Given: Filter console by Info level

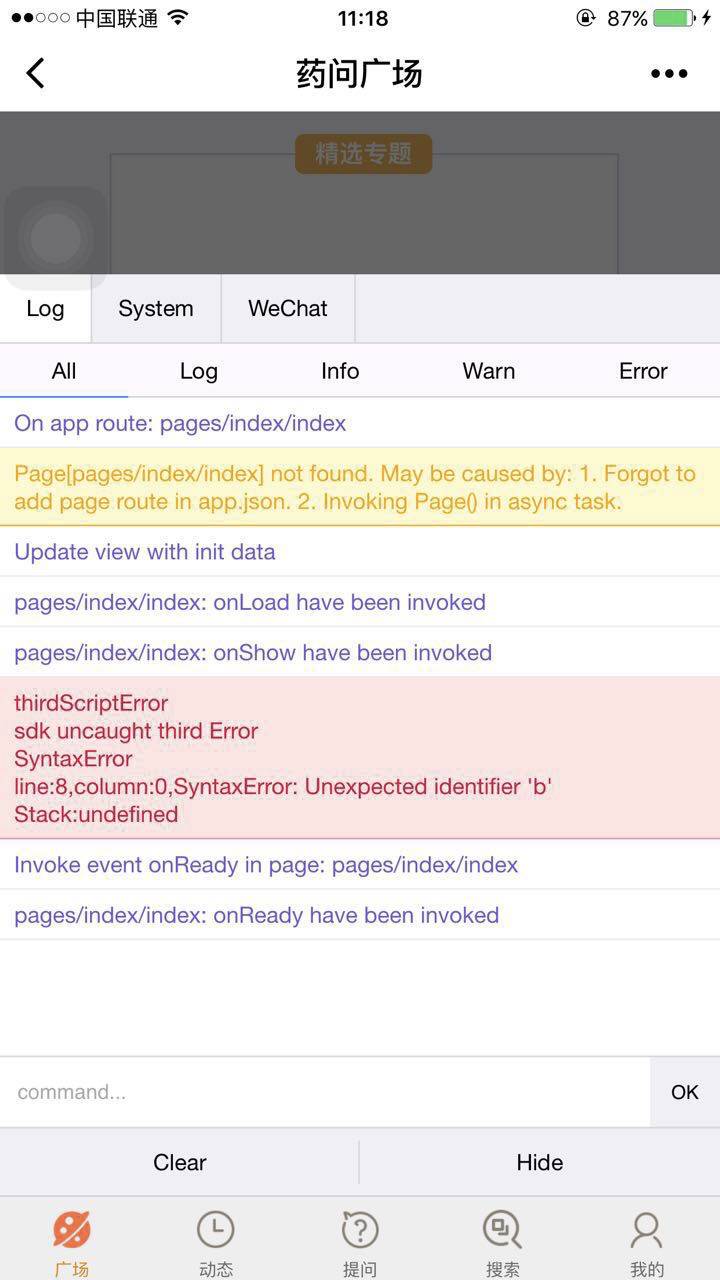Looking at the screenshot, I should (340, 371).
